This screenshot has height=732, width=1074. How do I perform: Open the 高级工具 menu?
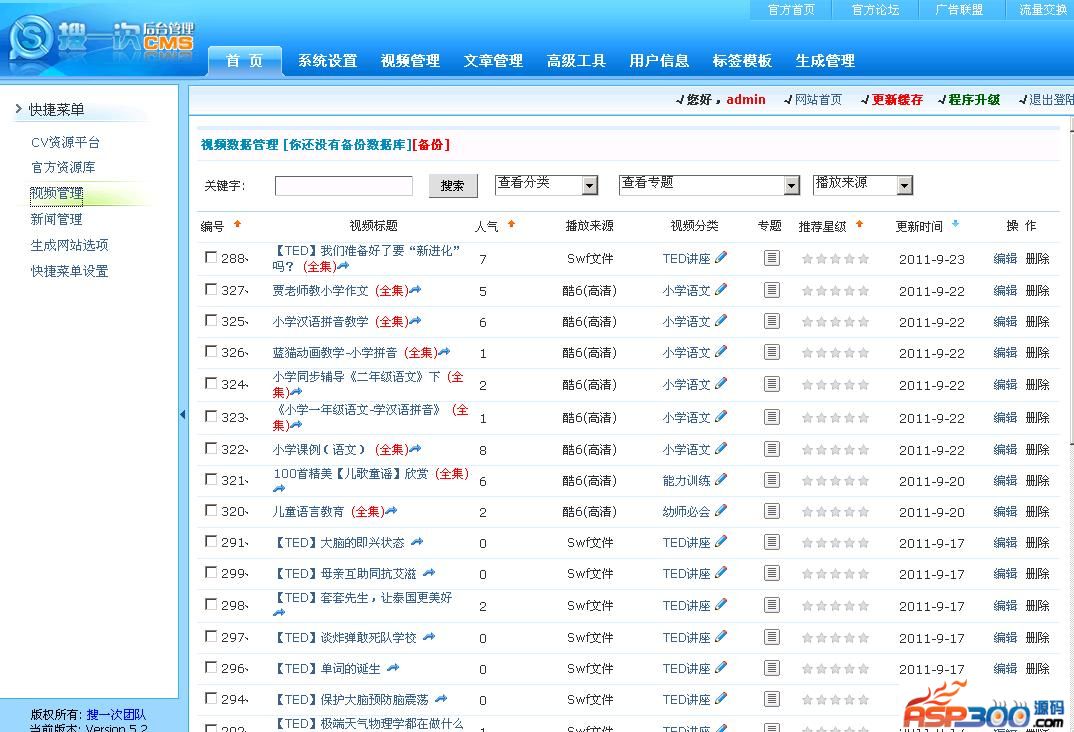pos(576,60)
